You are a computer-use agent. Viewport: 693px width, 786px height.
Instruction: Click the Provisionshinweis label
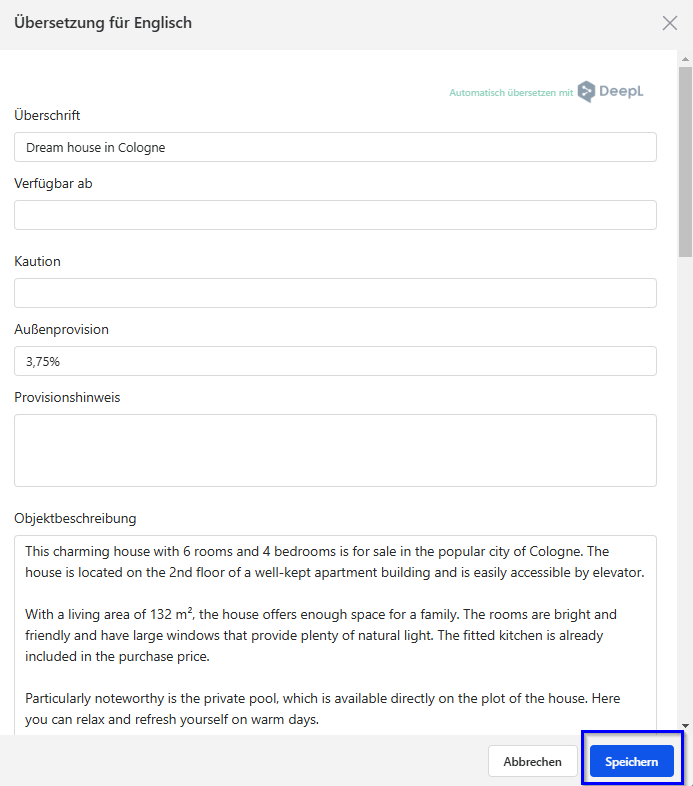coord(67,398)
